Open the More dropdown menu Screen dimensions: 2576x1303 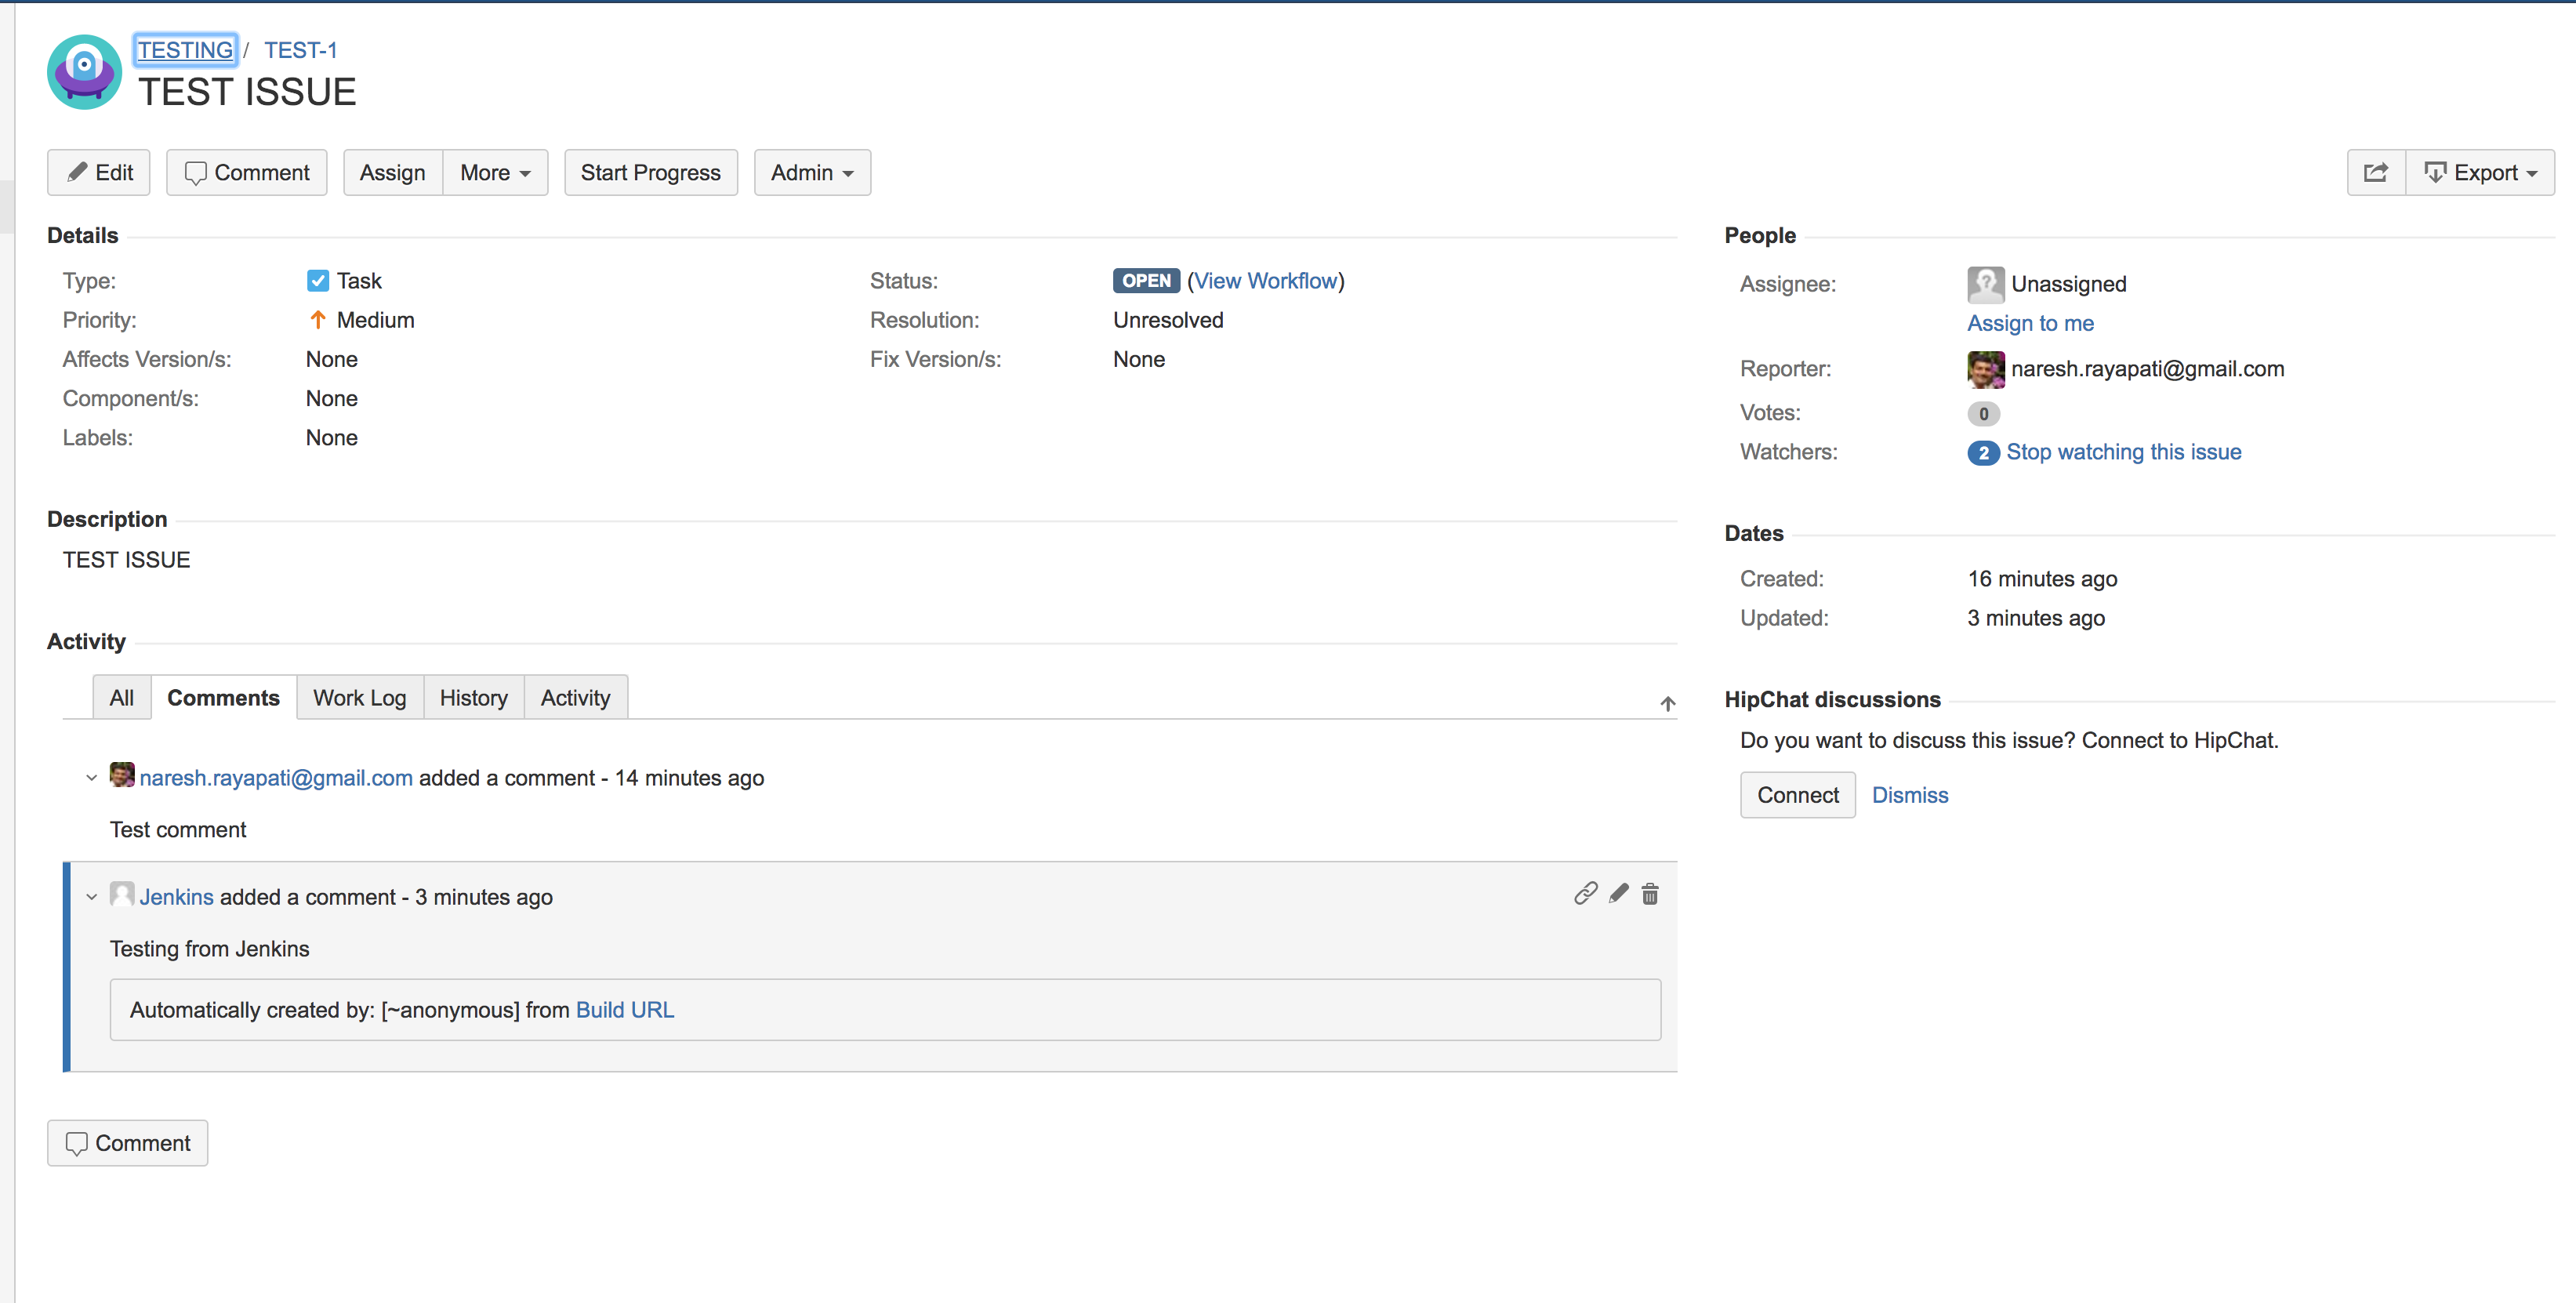[x=495, y=173]
